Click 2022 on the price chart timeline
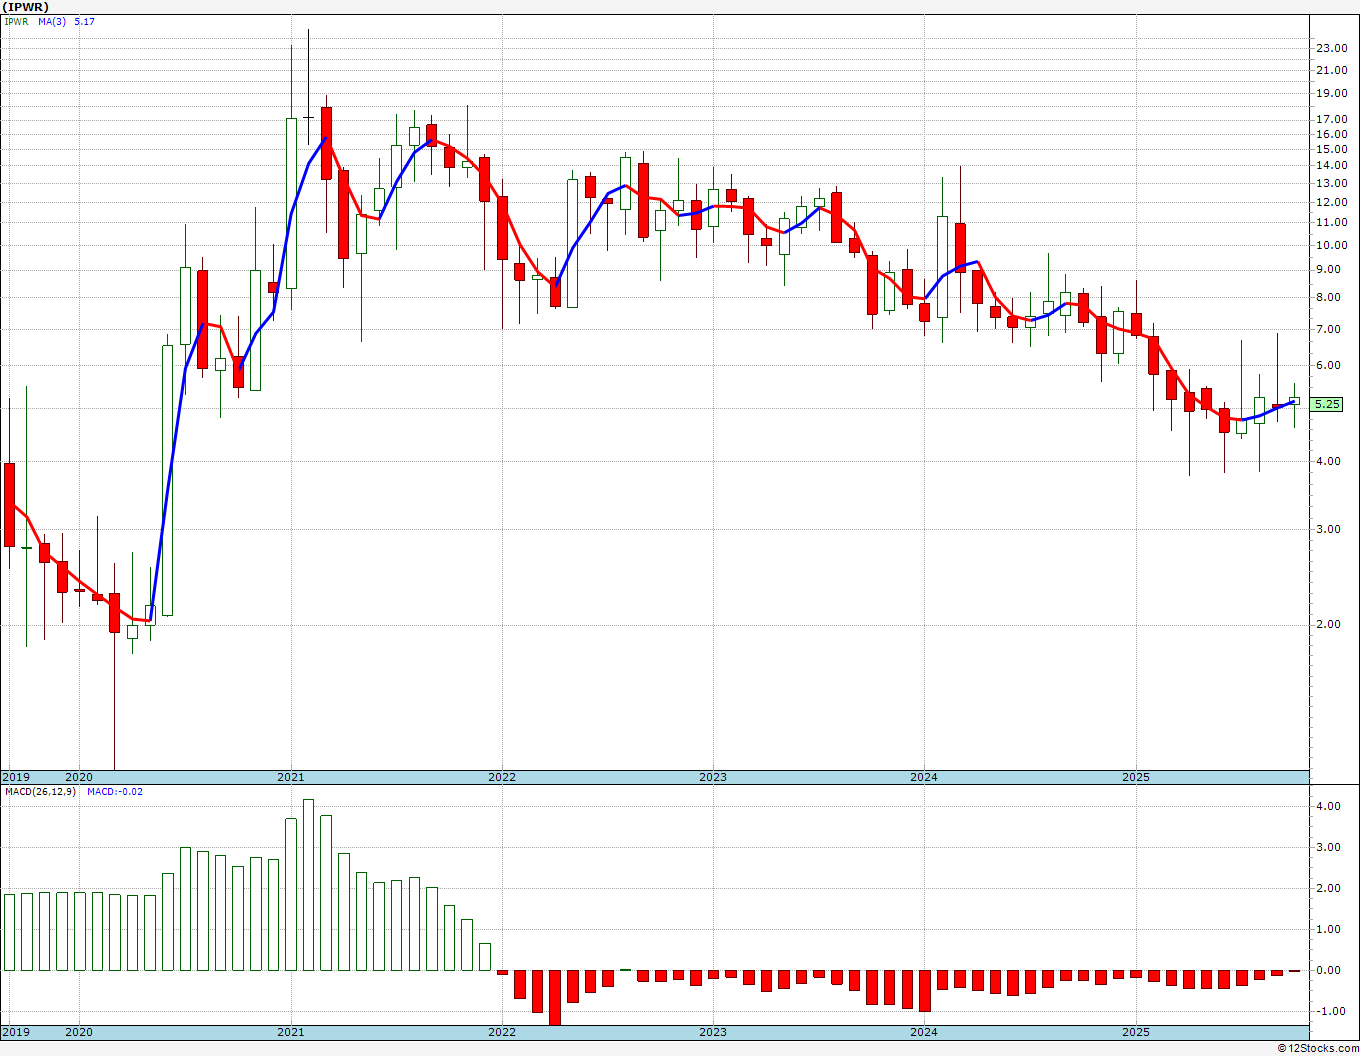This screenshot has width=1360, height=1056. click(502, 777)
